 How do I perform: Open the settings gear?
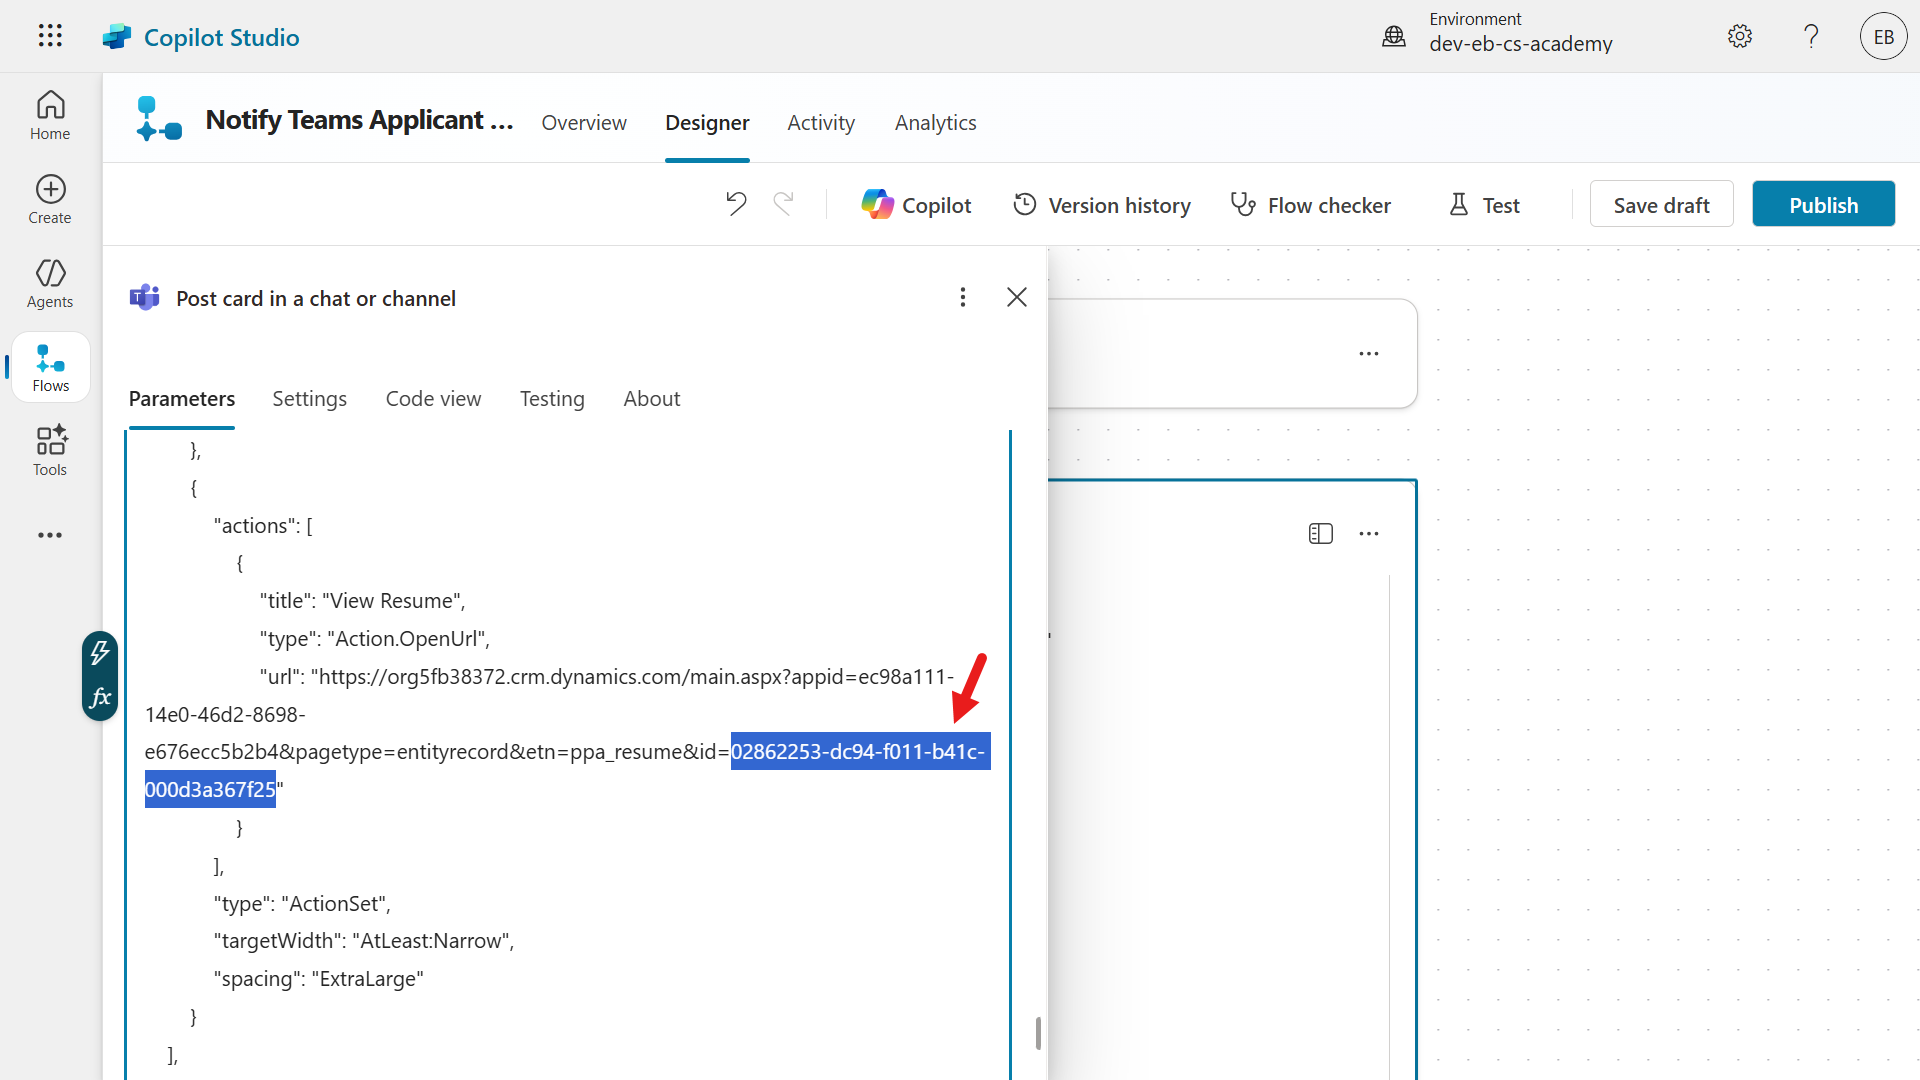pos(1740,37)
